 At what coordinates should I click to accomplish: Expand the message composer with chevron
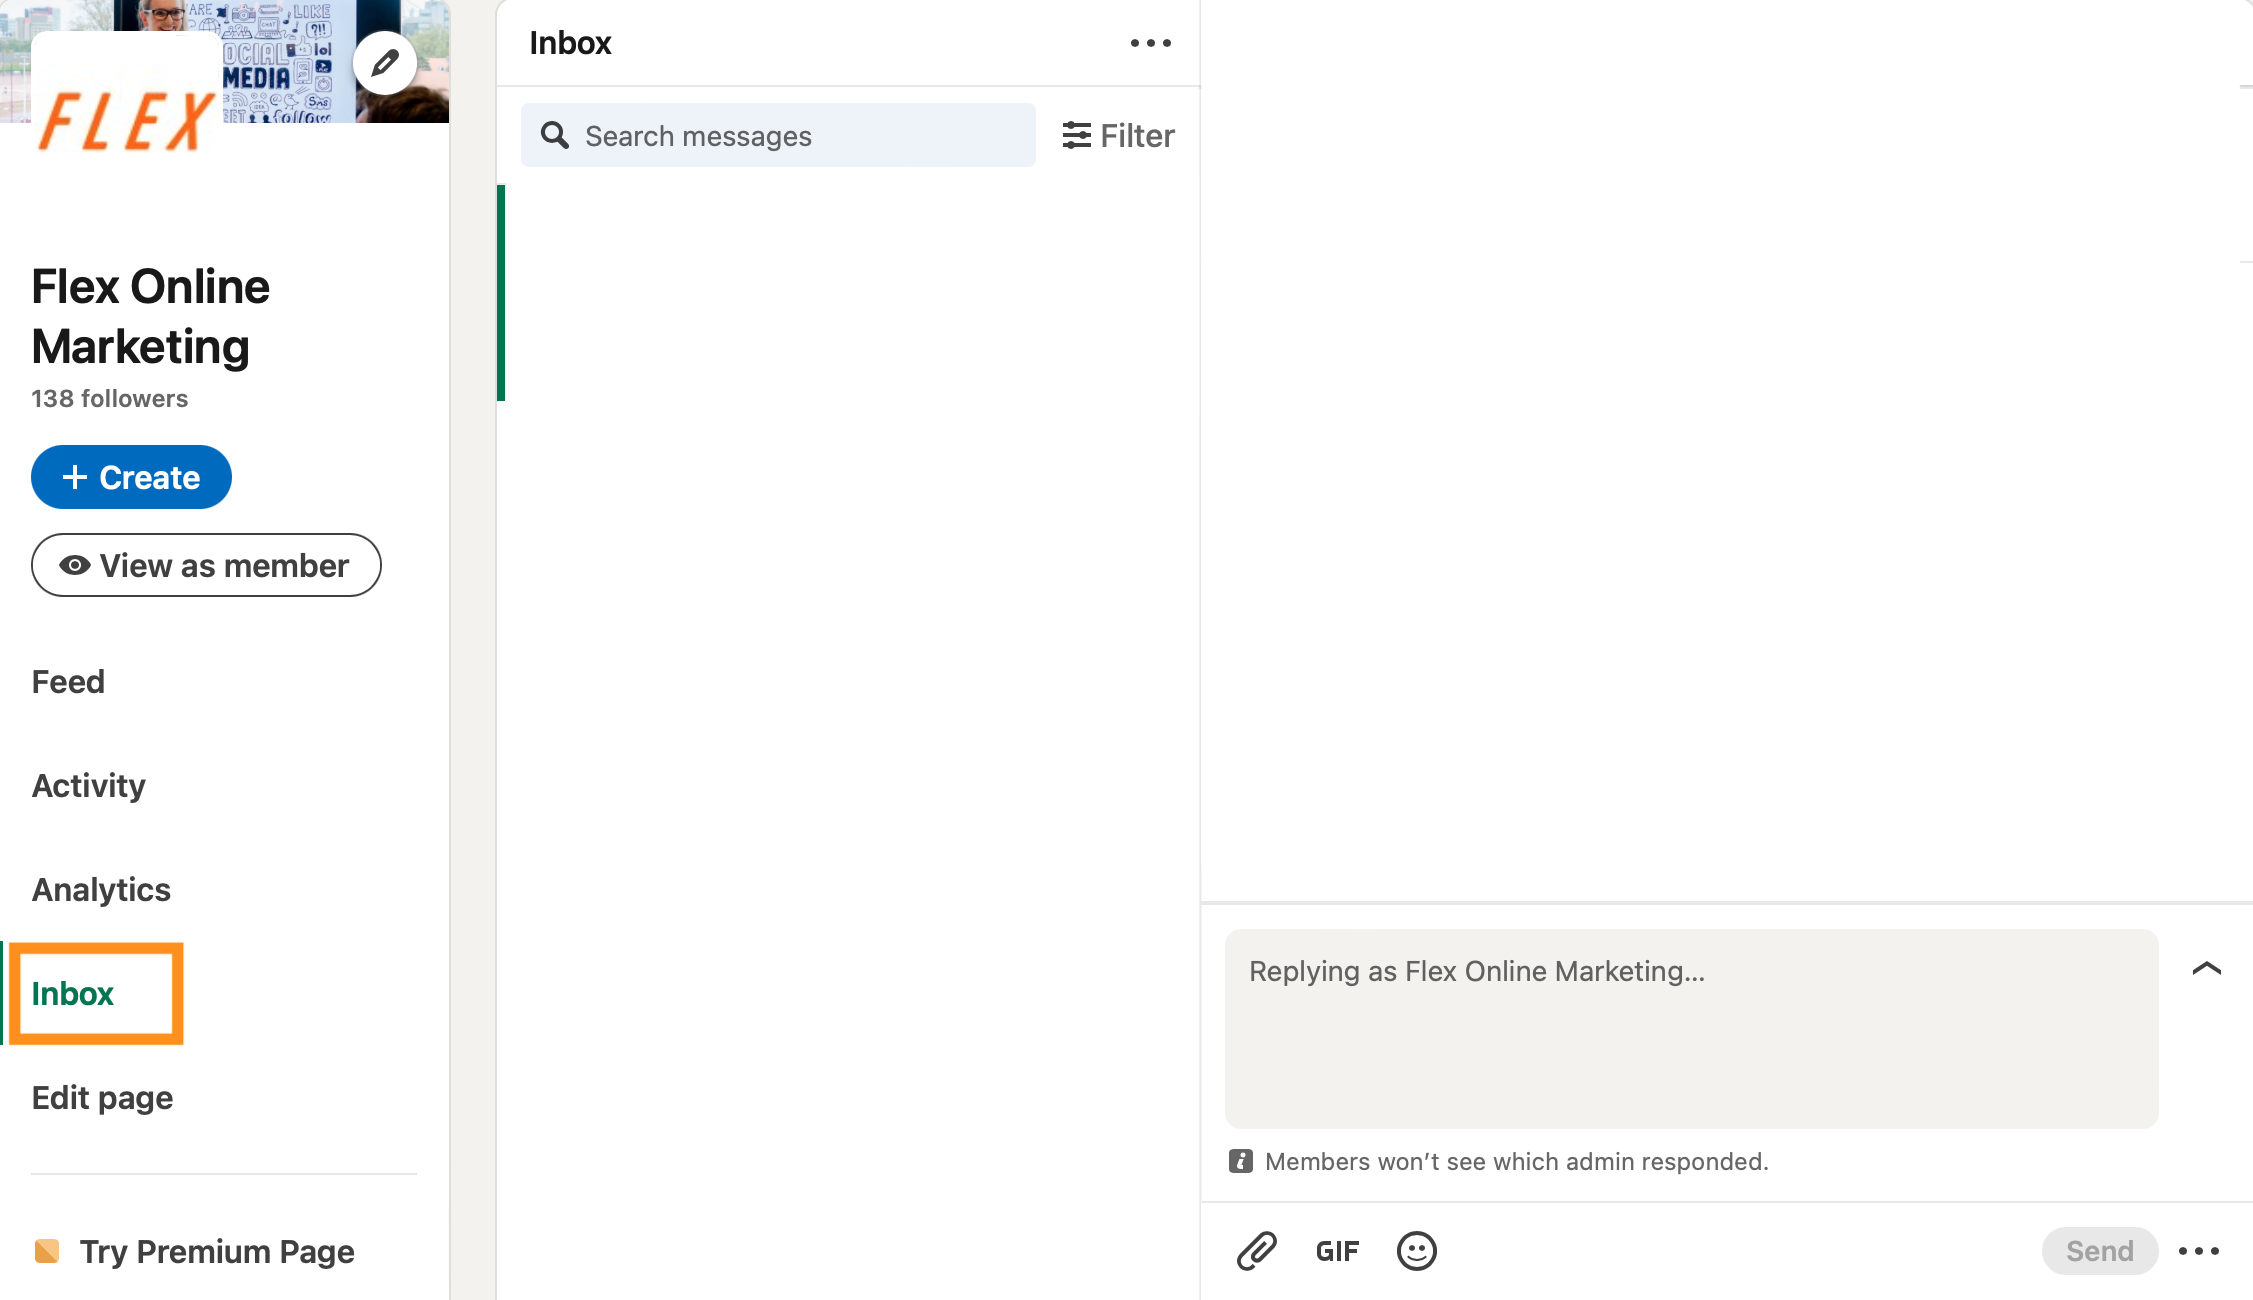click(2206, 968)
